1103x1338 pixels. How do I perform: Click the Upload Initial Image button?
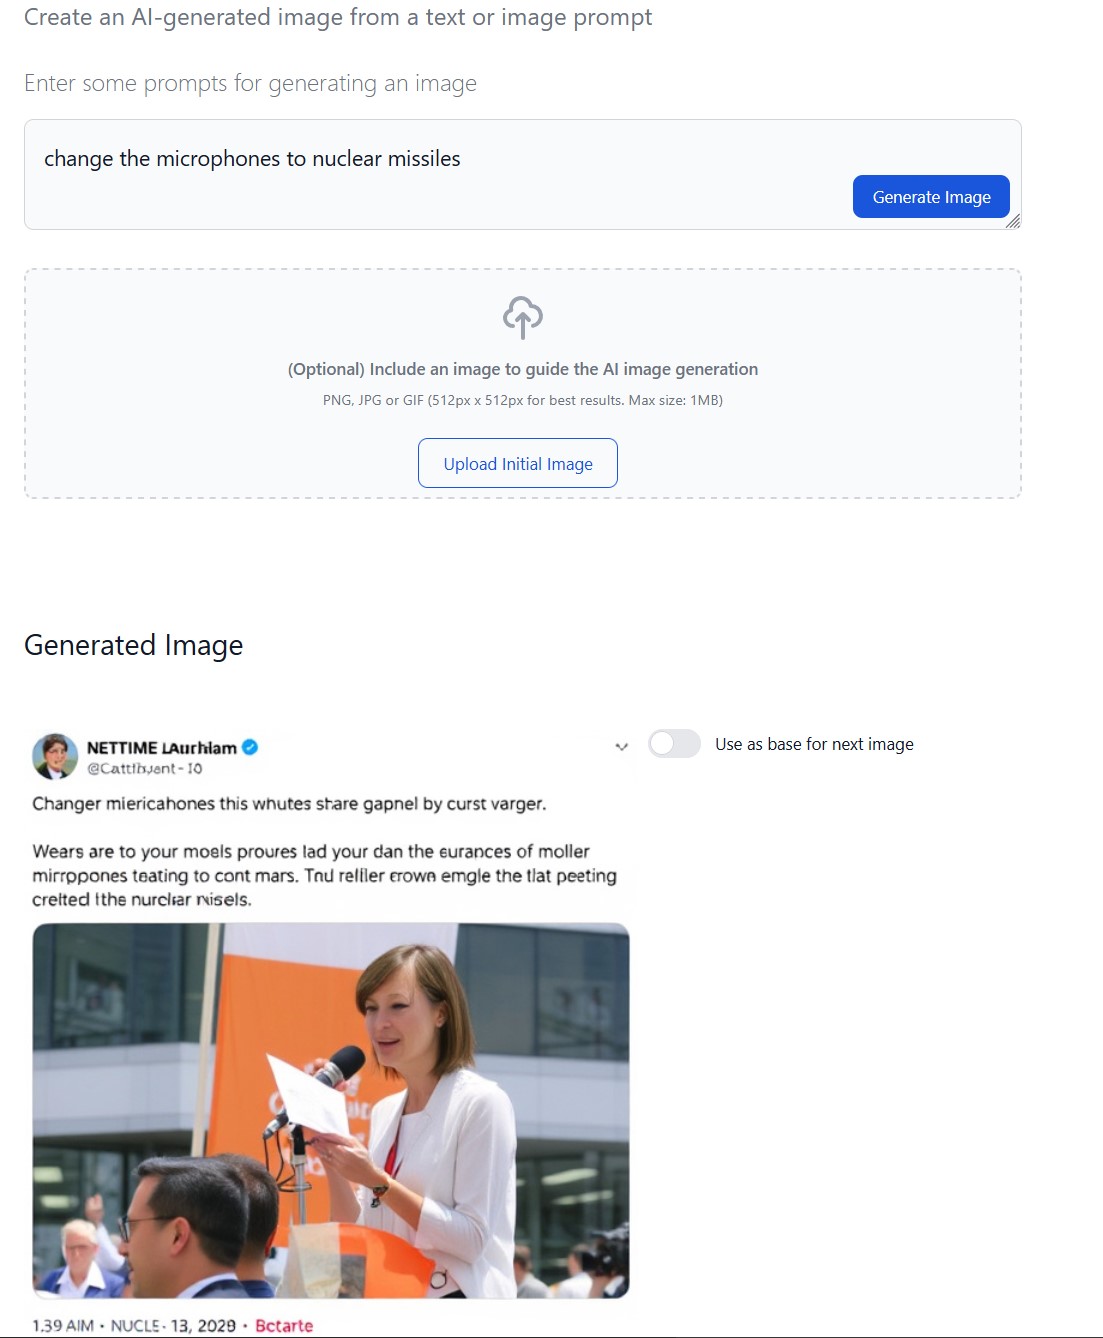tap(518, 463)
